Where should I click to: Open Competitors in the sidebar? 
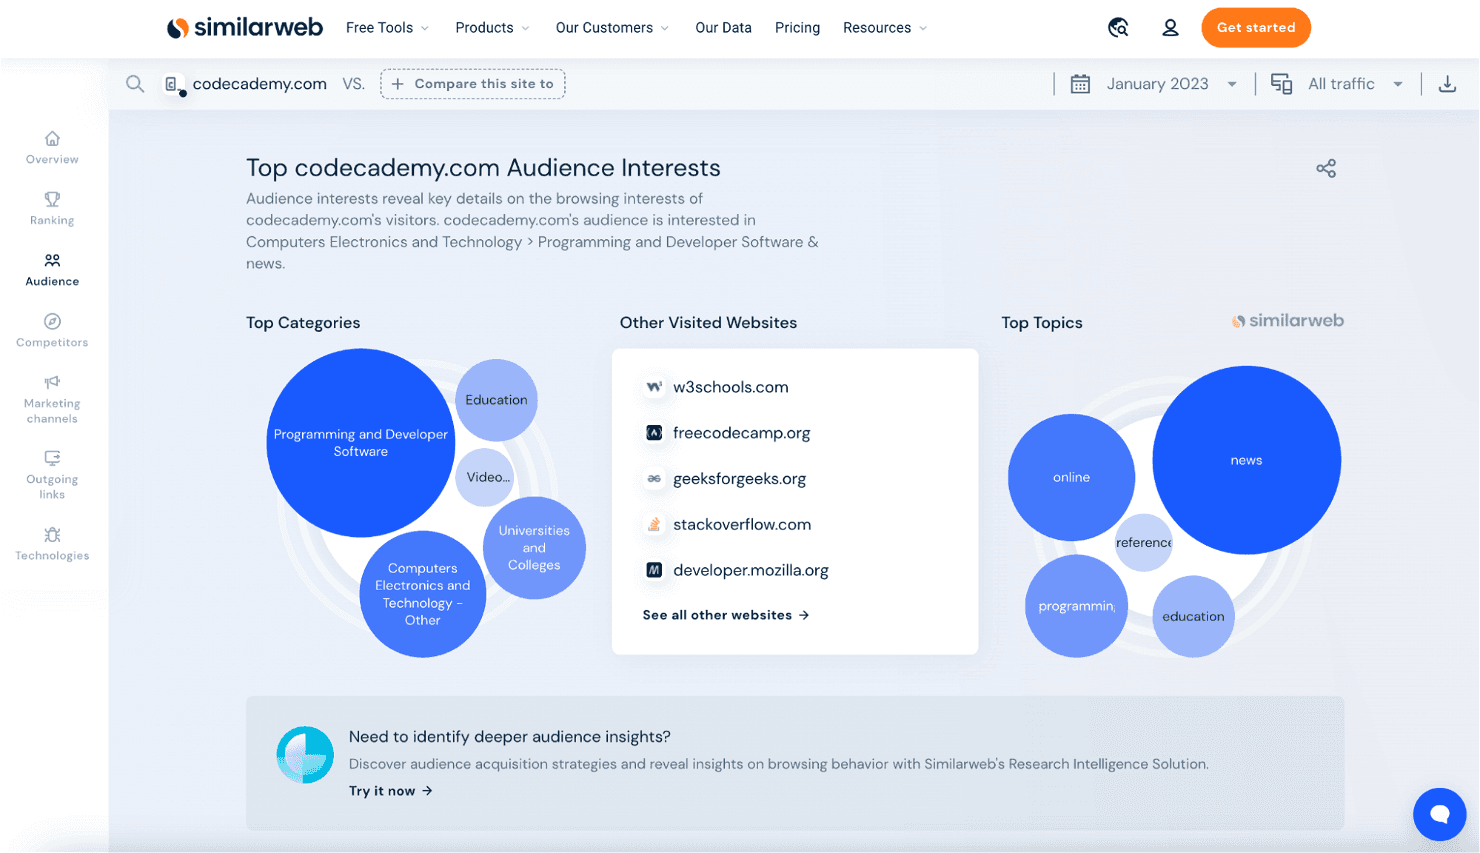52,331
